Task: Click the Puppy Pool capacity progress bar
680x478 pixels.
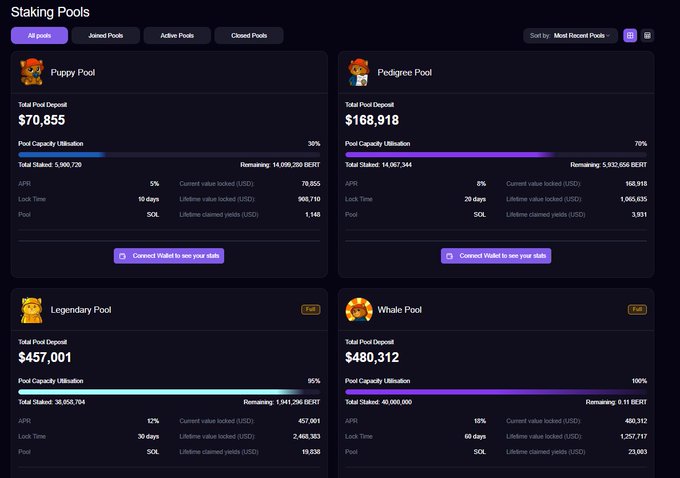Action: (x=169, y=154)
